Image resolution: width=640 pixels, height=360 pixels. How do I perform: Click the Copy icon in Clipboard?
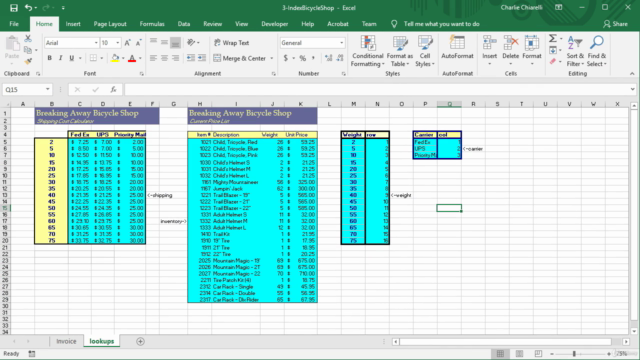pyautogui.click(x=28, y=50)
